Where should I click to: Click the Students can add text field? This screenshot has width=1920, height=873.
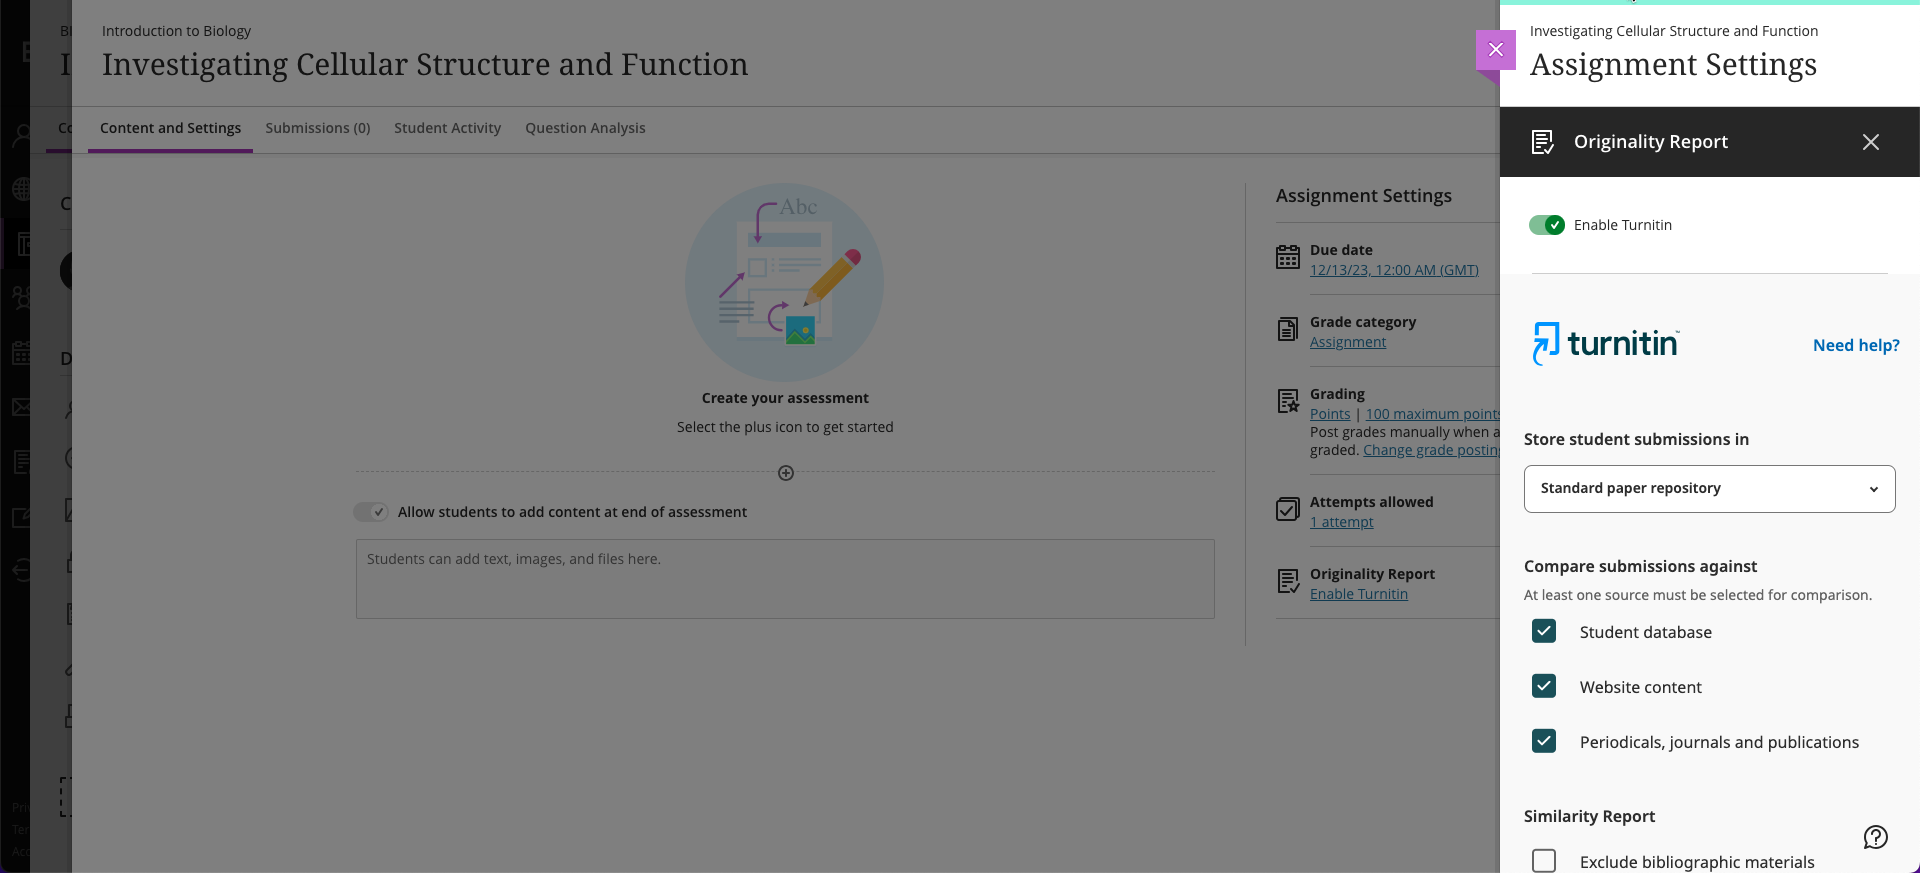[x=785, y=579]
